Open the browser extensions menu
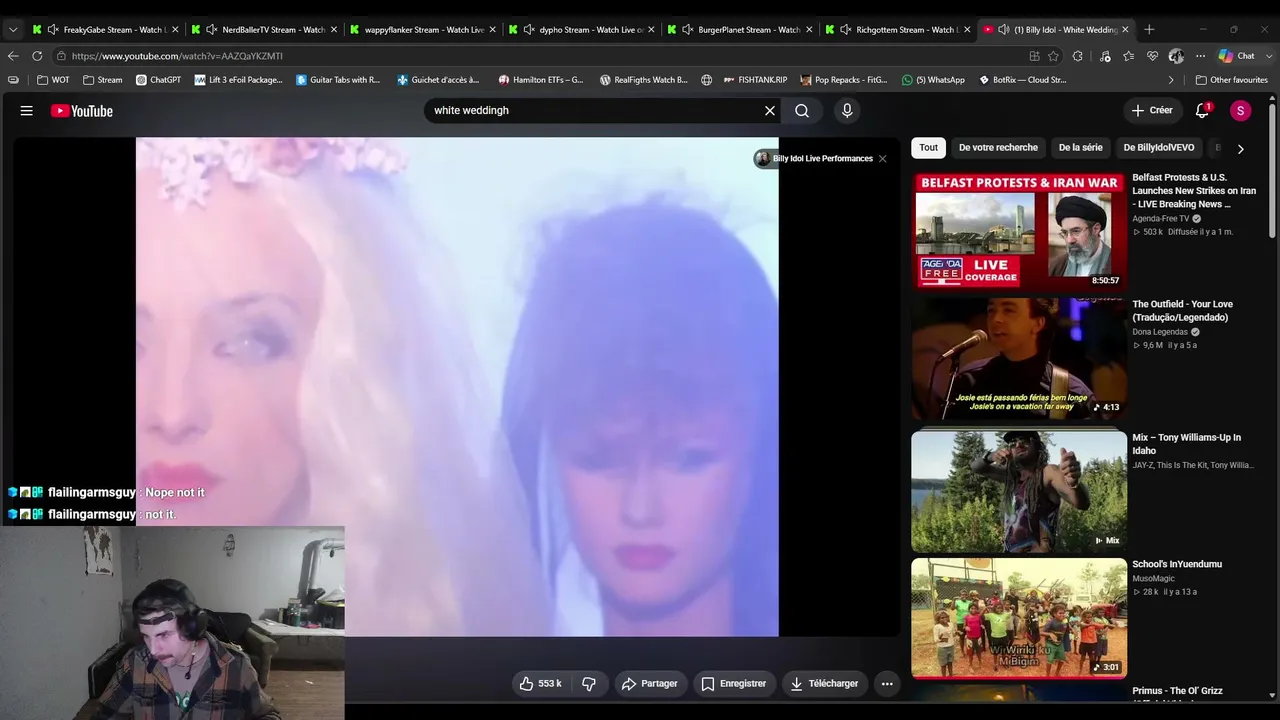The image size is (1280, 720). [1078, 56]
